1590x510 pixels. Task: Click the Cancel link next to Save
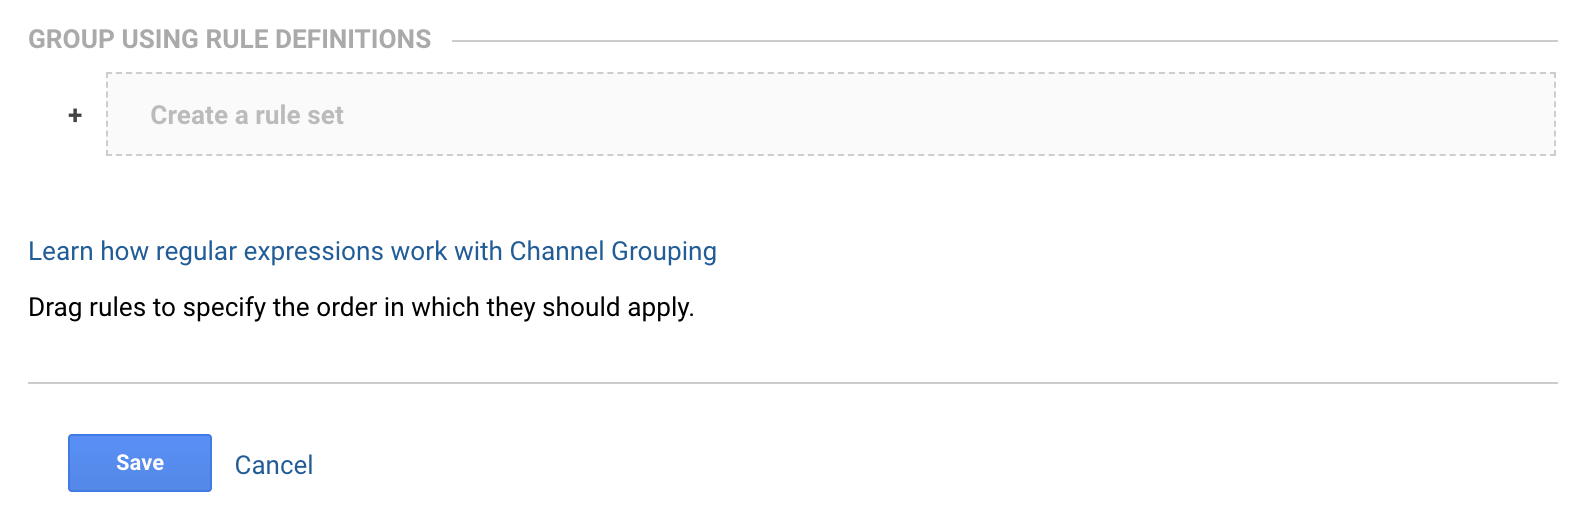tap(274, 465)
